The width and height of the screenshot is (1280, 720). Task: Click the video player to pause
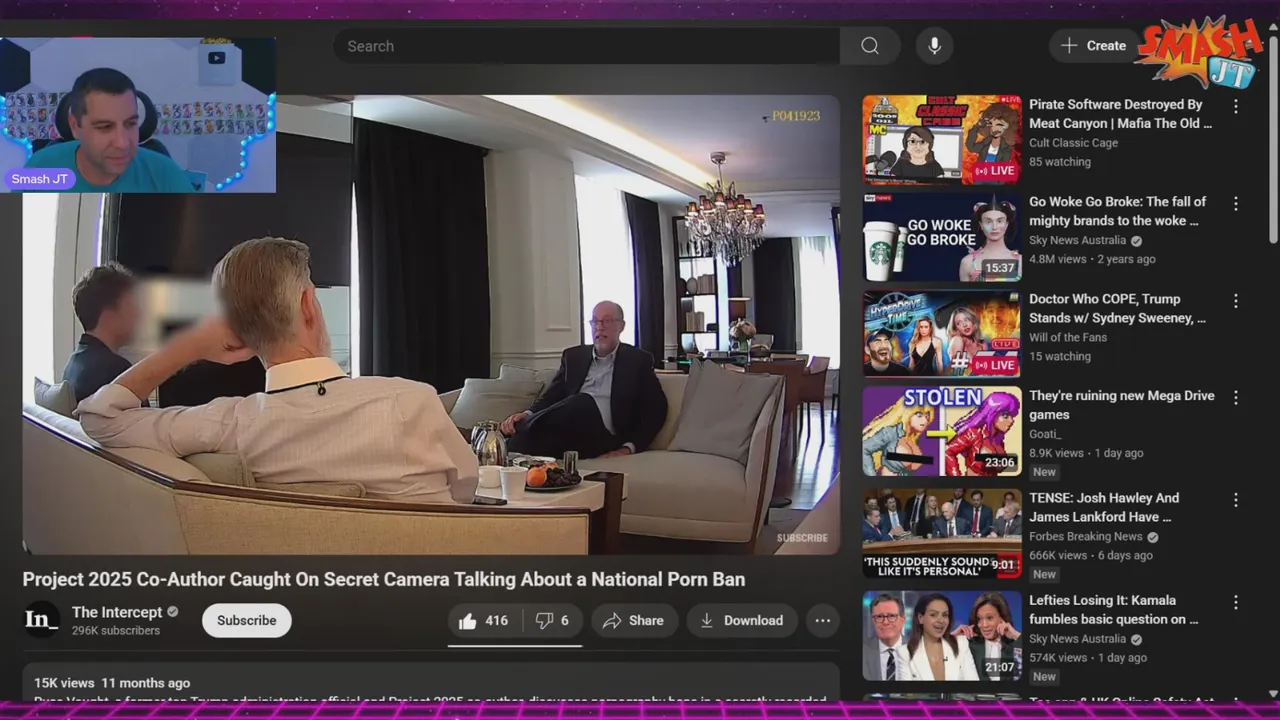[x=431, y=324]
